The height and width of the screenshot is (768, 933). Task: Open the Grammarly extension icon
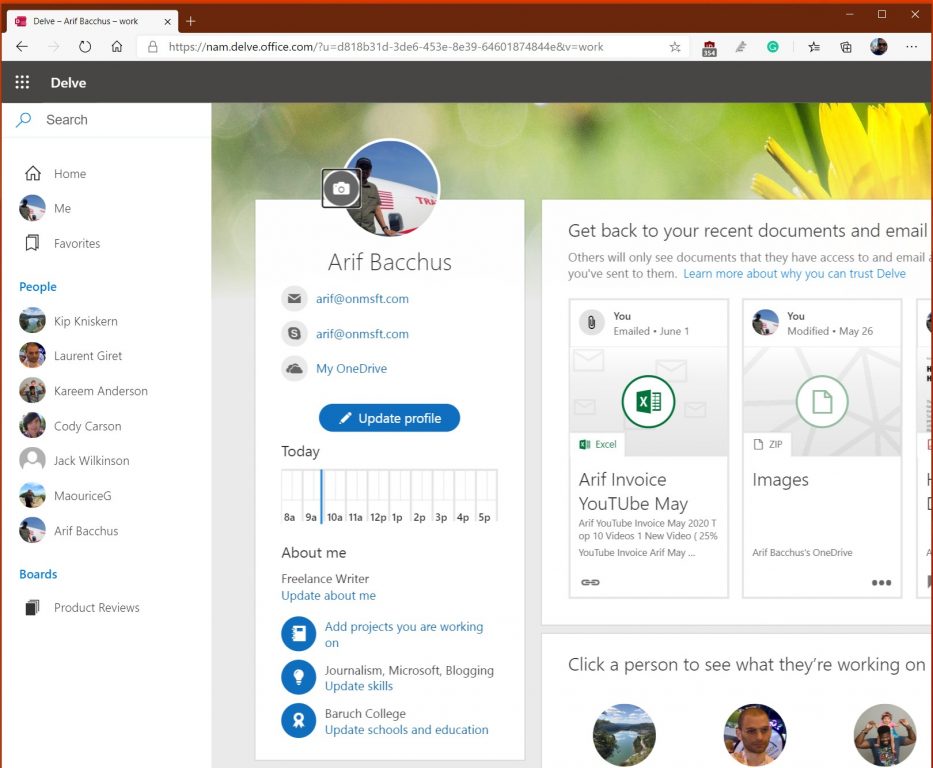point(772,47)
